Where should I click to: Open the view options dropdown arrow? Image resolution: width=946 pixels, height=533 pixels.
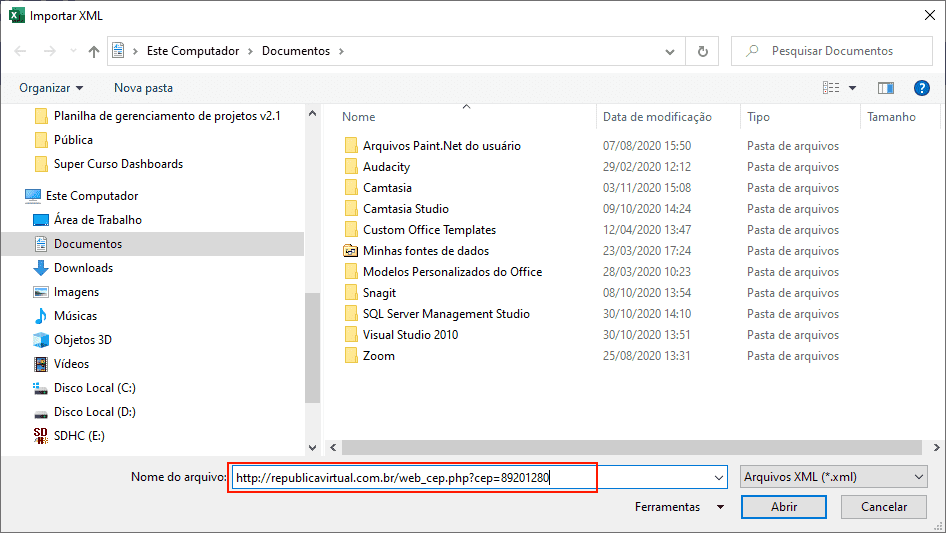pyautogui.click(x=852, y=88)
